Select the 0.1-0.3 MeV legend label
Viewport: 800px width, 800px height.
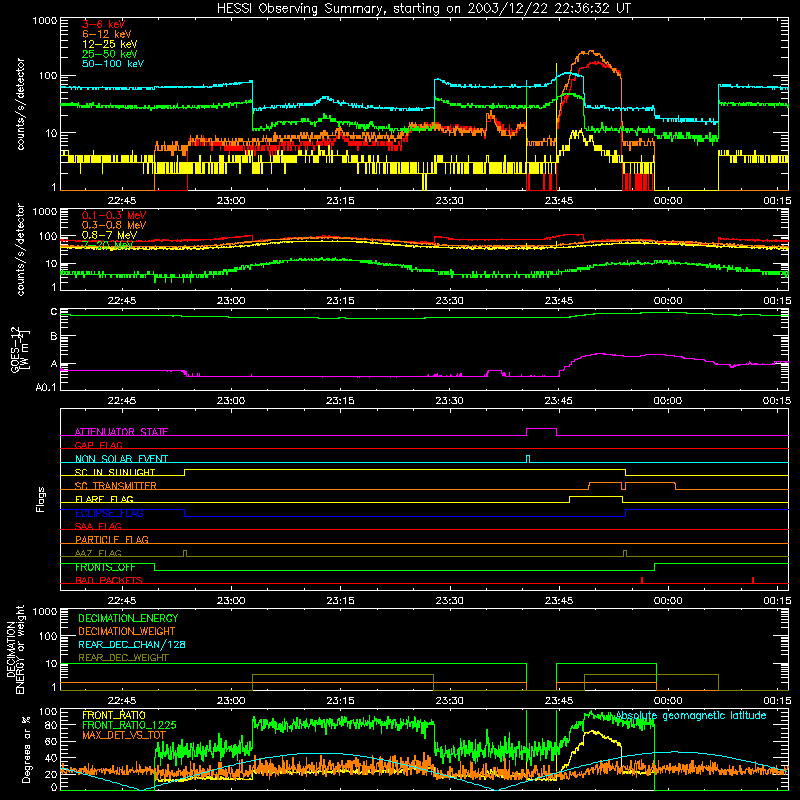click(x=114, y=215)
